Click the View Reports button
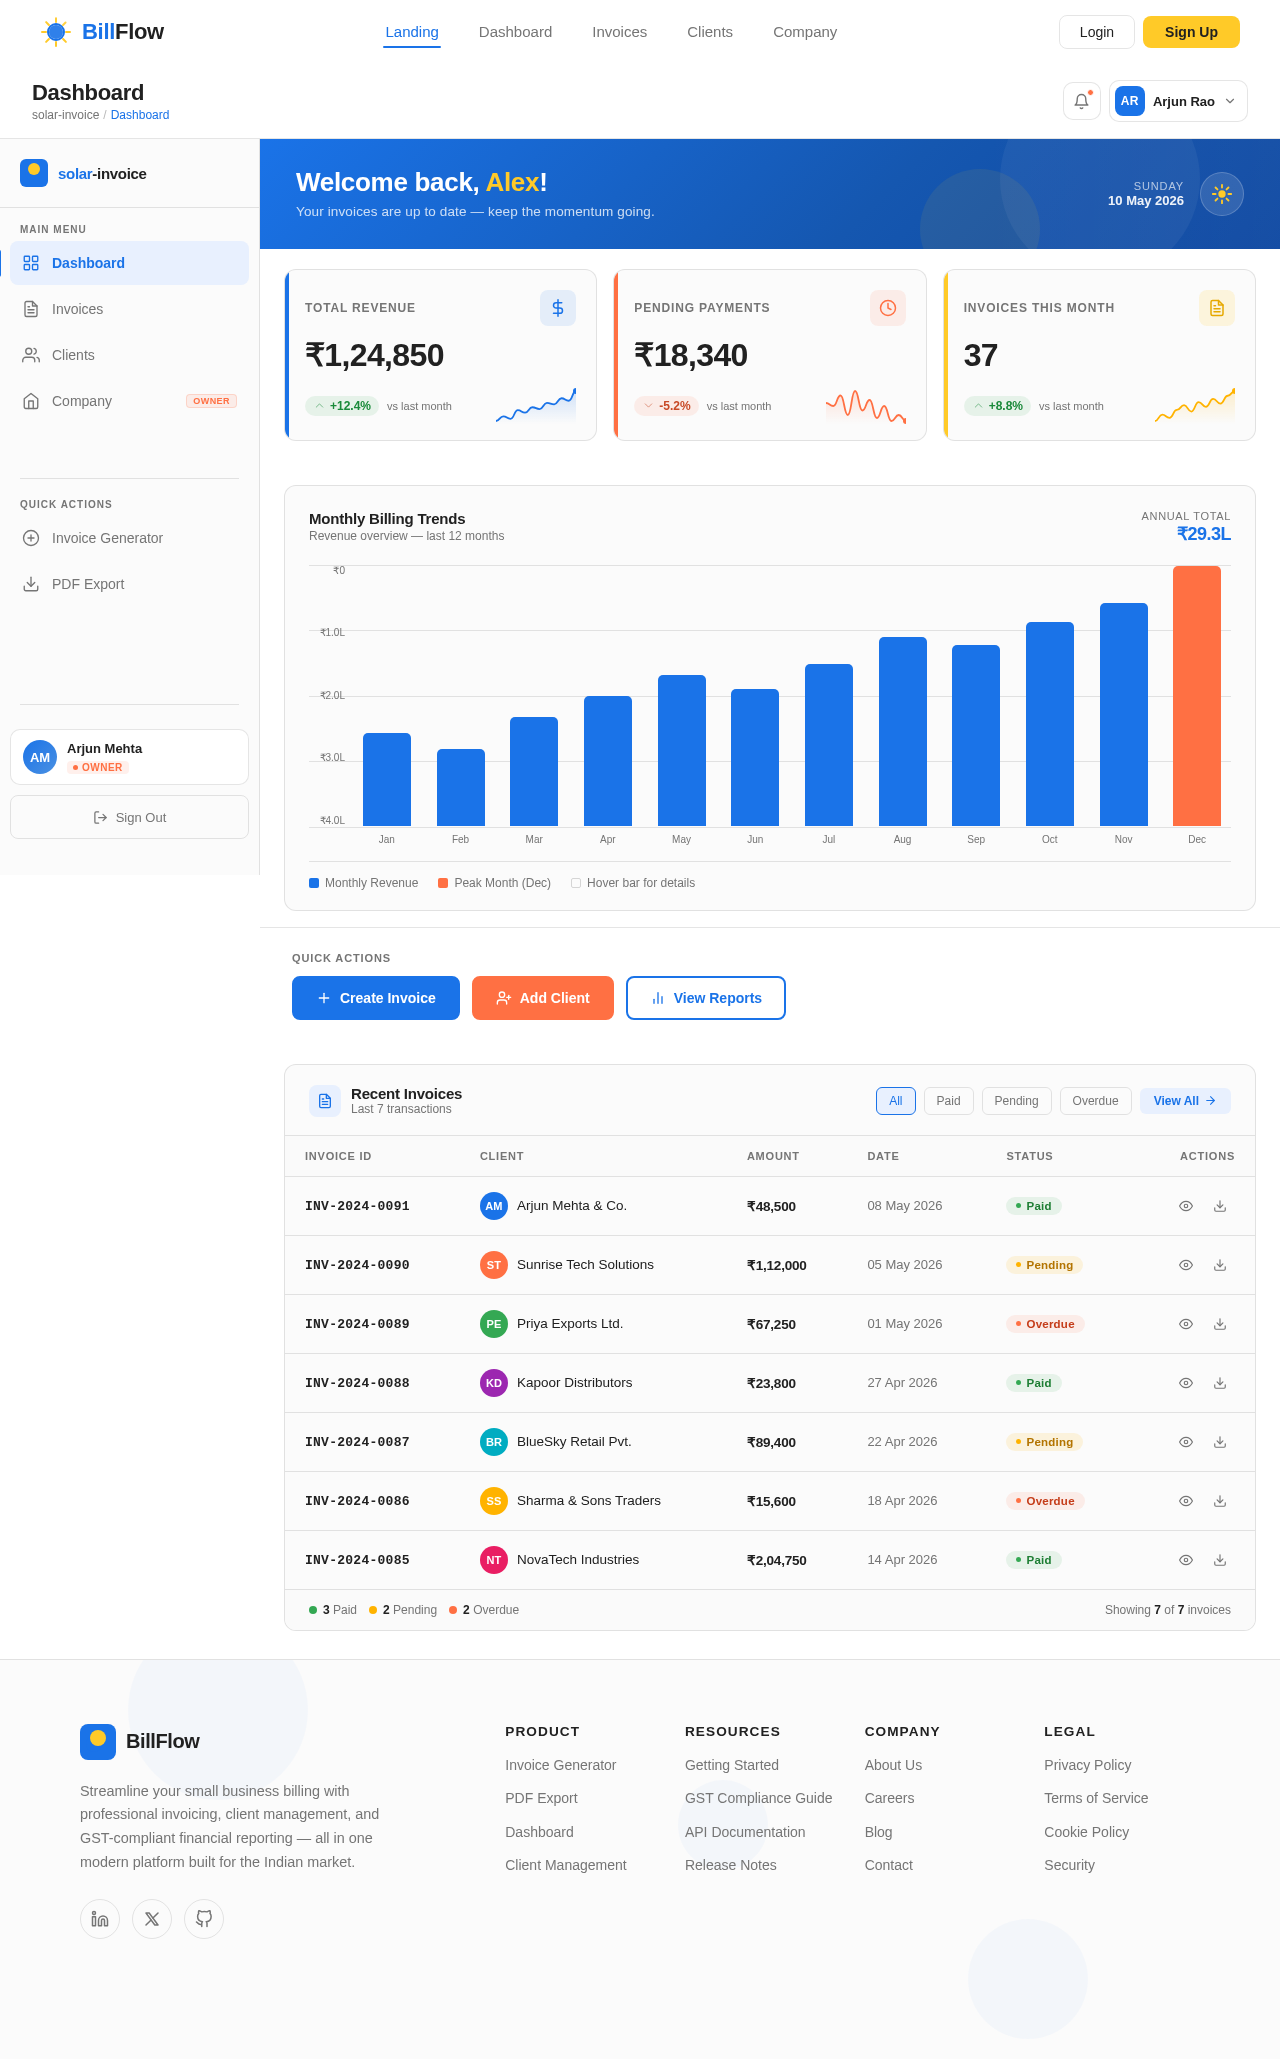Image resolution: width=1280 pixels, height=2059 pixels. tap(706, 998)
